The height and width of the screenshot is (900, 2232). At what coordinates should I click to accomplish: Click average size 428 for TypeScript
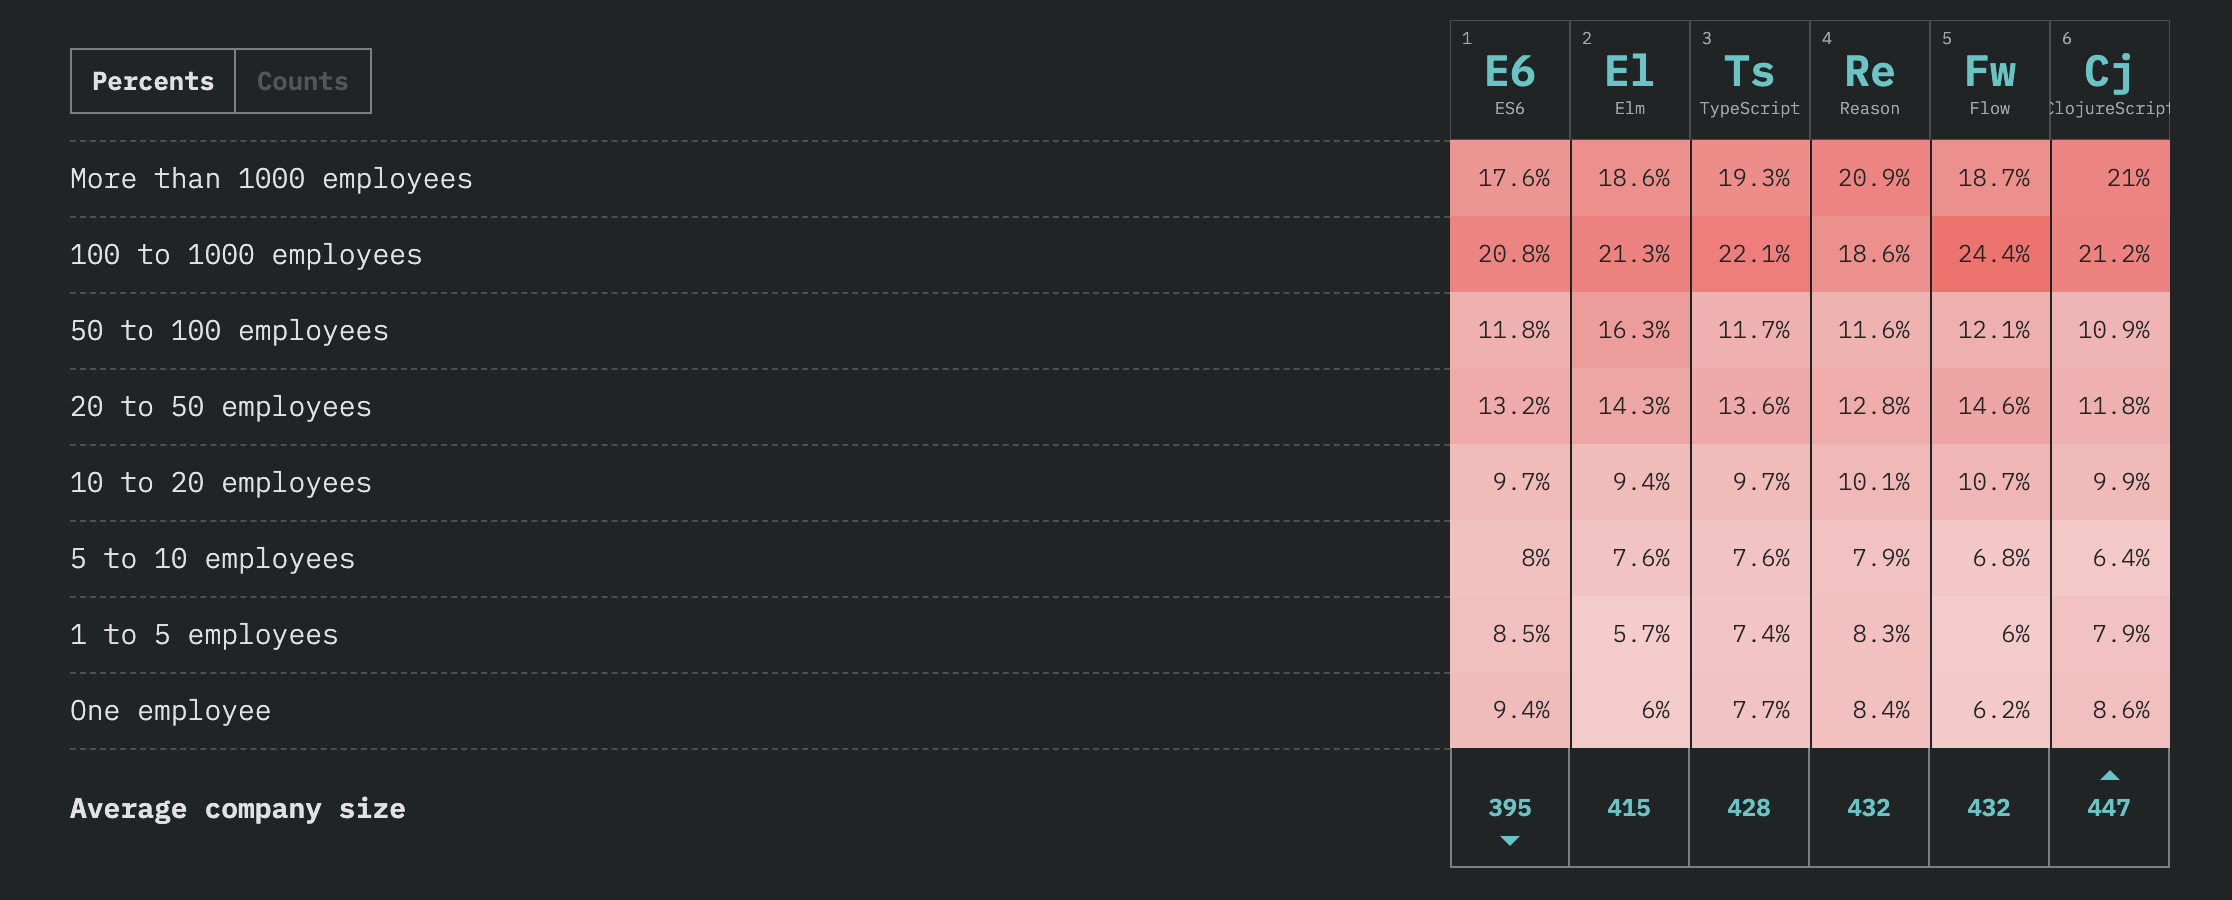point(1748,808)
